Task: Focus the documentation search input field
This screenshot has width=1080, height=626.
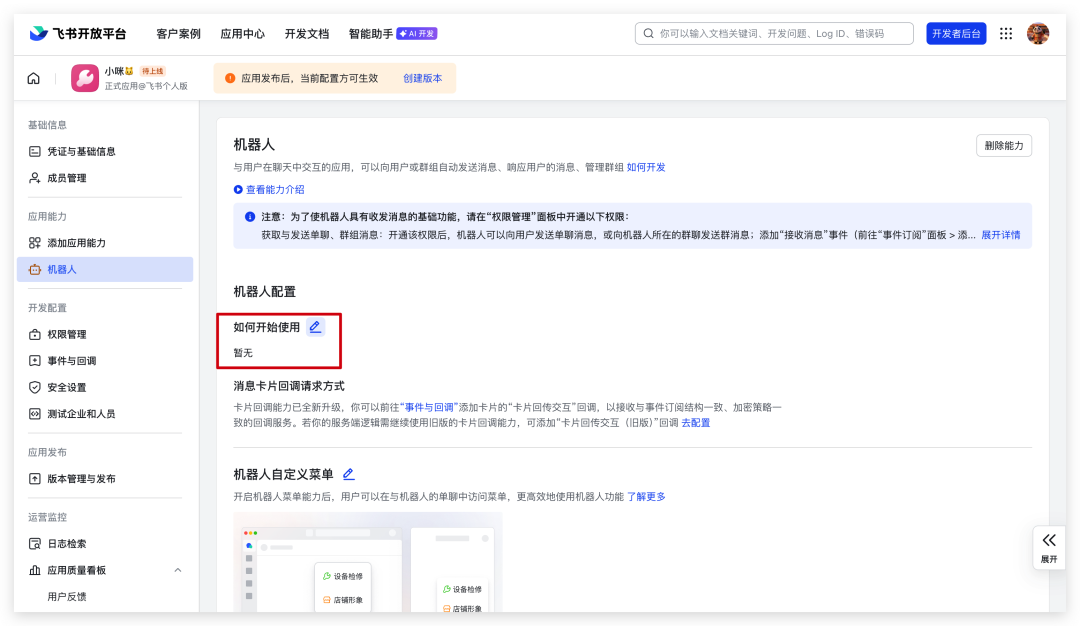Action: tap(780, 33)
